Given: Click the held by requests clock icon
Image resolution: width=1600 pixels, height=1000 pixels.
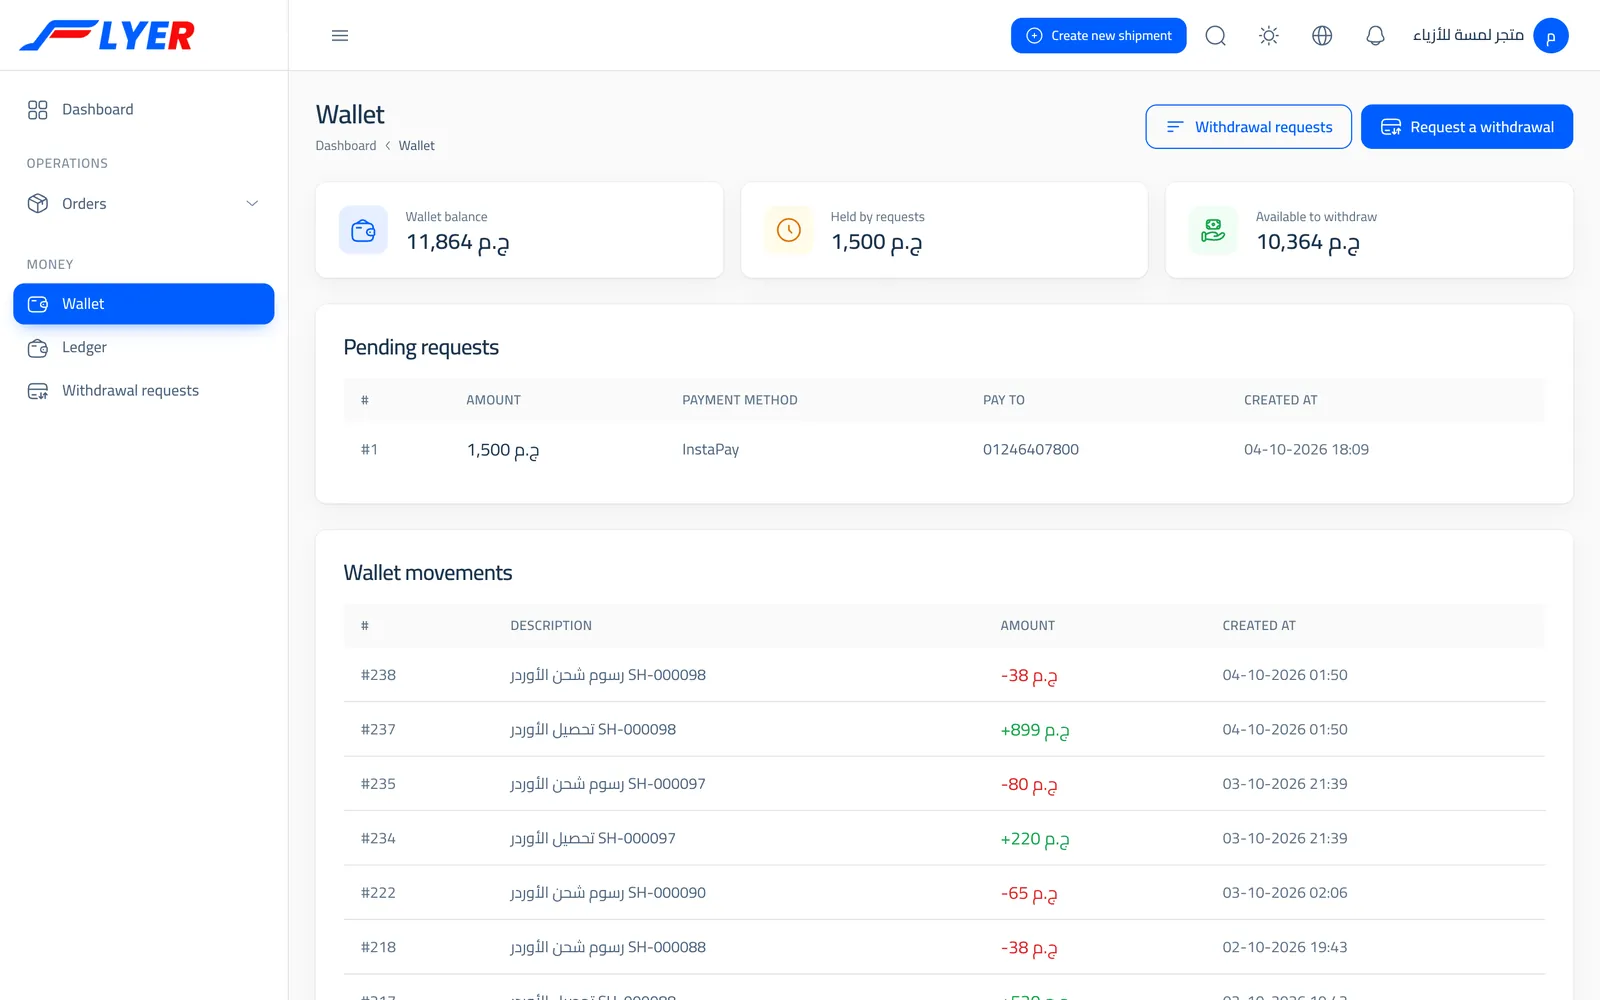Looking at the screenshot, I should pyautogui.click(x=789, y=230).
